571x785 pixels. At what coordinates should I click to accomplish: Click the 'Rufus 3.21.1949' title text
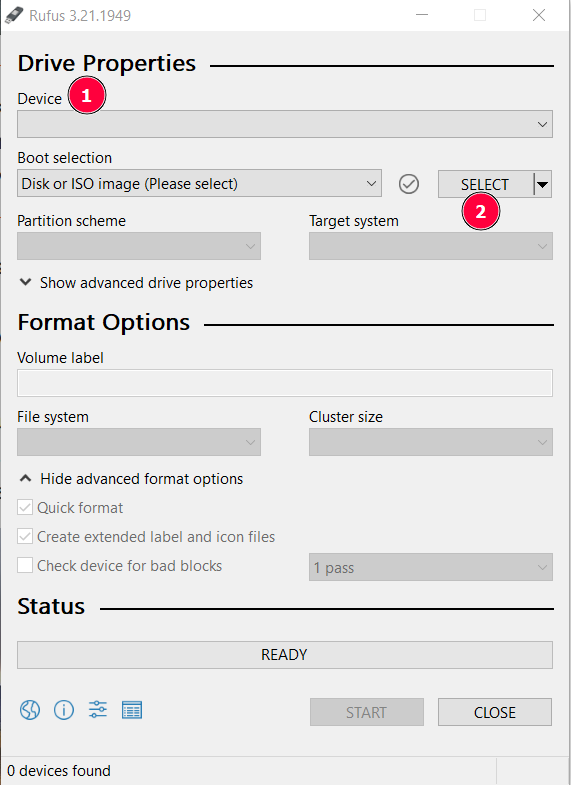(80, 16)
